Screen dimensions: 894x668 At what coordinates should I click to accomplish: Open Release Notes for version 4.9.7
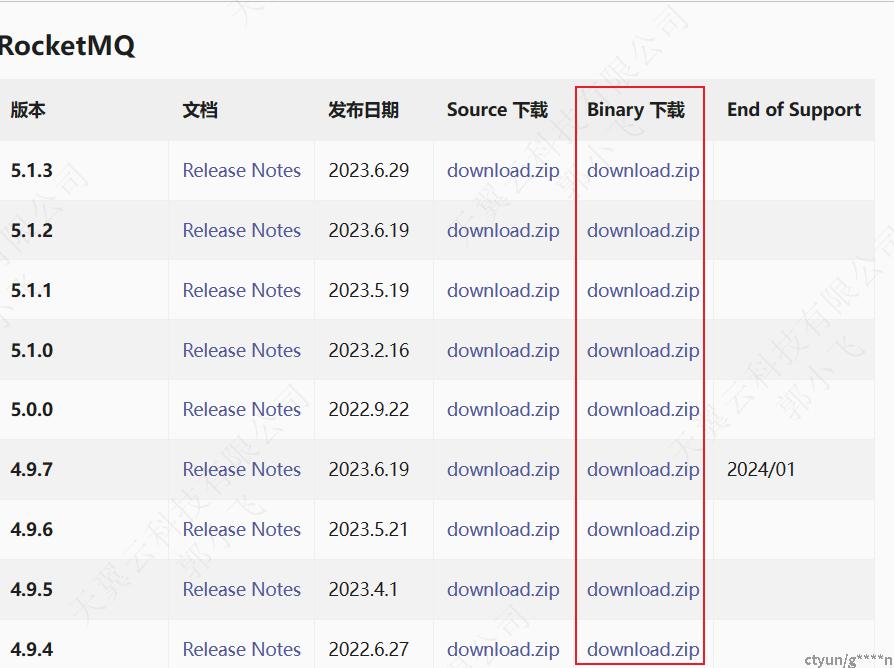[x=242, y=469]
